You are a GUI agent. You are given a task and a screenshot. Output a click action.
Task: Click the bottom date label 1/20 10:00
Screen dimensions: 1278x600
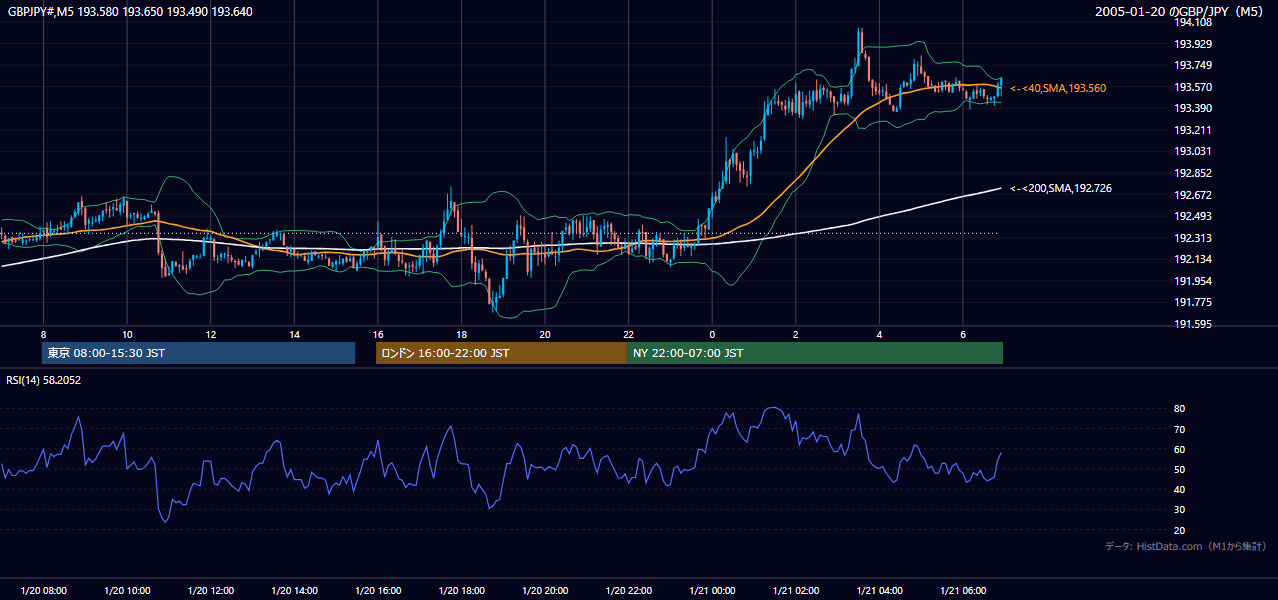[x=127, y=591]
